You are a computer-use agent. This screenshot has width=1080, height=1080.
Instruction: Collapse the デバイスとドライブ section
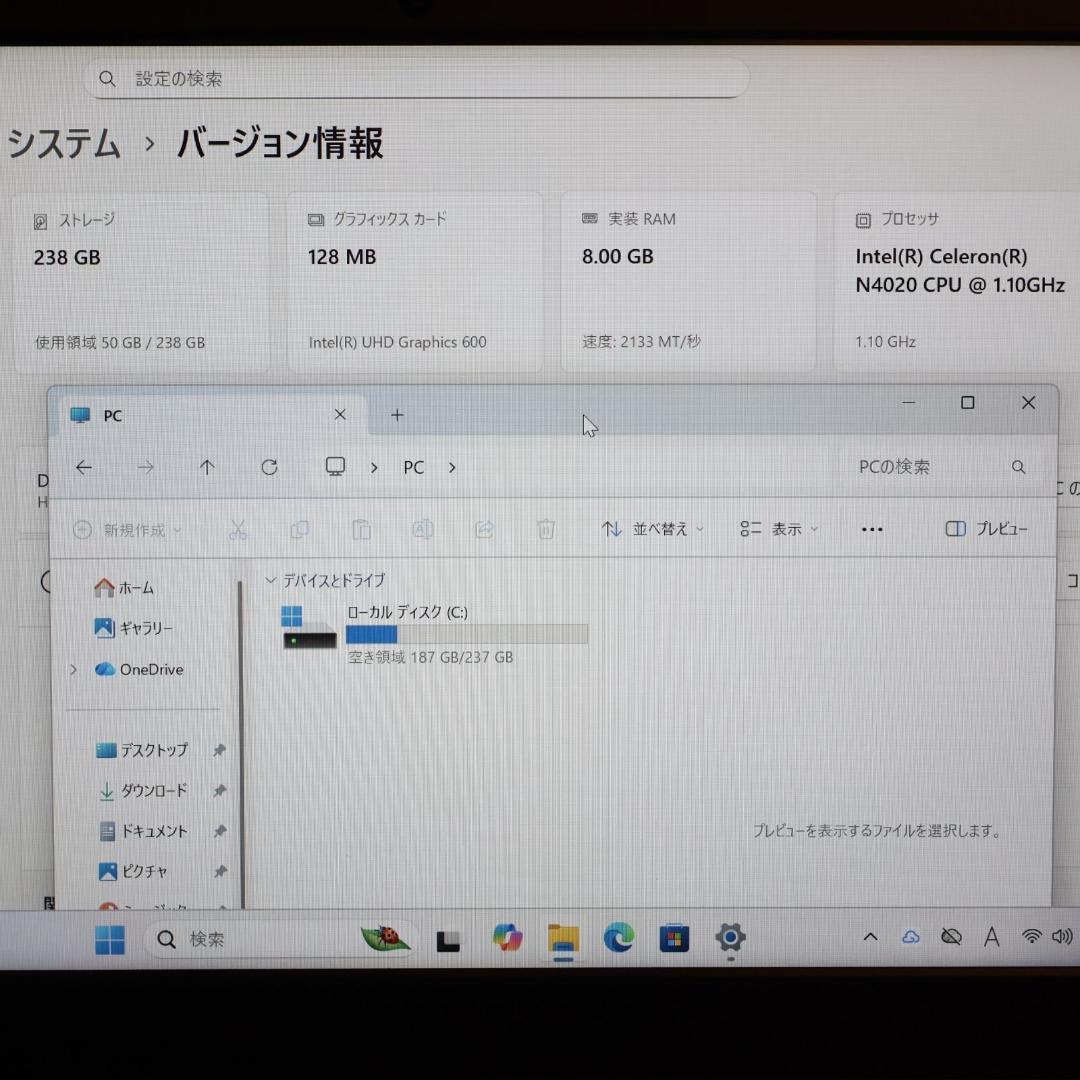[270, 580]
